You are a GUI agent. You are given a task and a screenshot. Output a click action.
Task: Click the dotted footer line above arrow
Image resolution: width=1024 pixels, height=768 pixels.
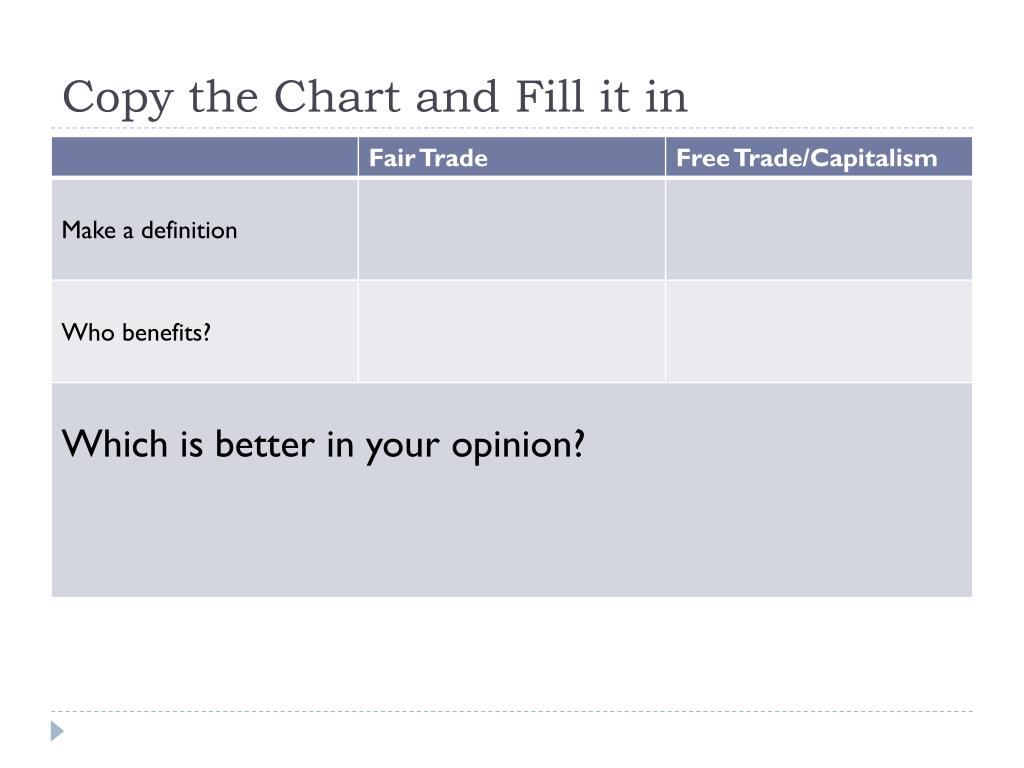(511, 711)
